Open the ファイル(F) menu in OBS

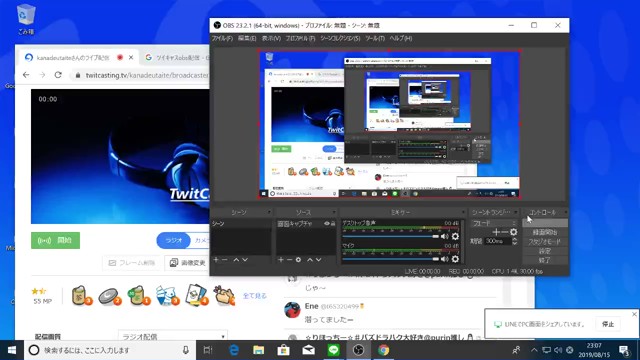(x=222, y=38)
